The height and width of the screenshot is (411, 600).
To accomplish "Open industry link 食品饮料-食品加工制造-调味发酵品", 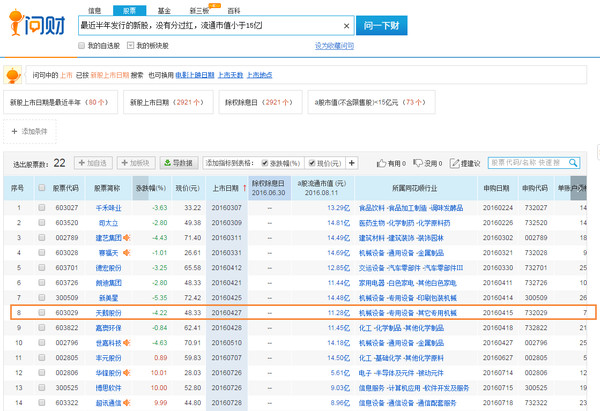I will pos(411,208).
